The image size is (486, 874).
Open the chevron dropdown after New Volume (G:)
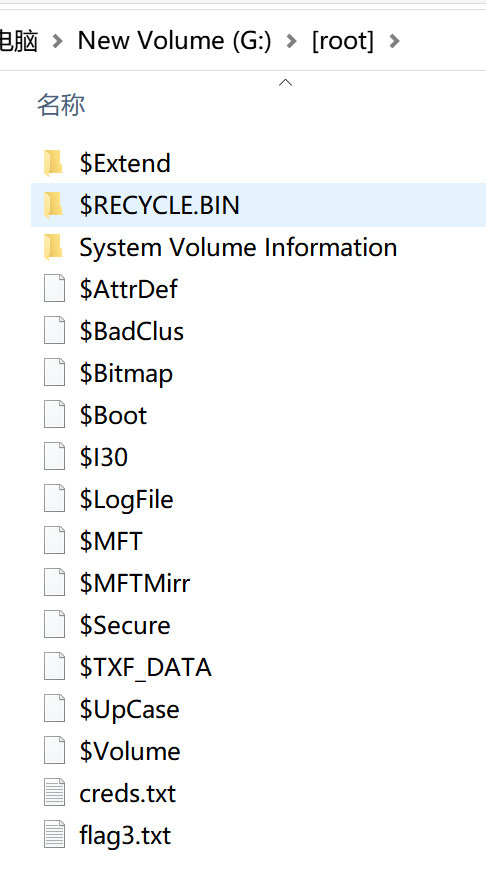click(x=291, y=41)
